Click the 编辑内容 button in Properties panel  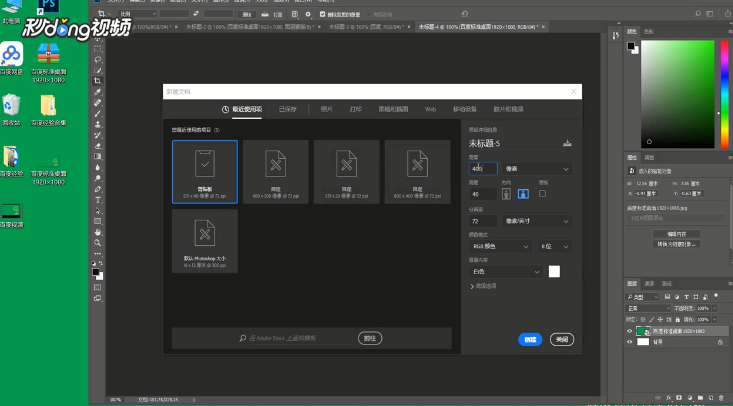pyautogui.click(x=676, y=234)
